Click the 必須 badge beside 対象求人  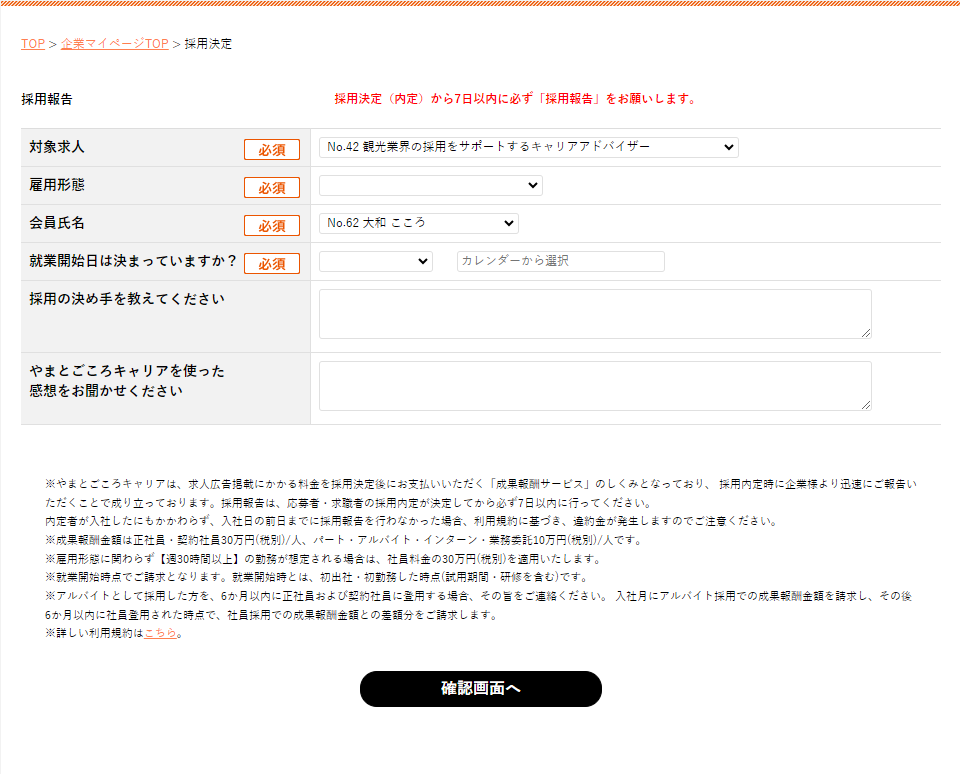[x=272, y=149]
